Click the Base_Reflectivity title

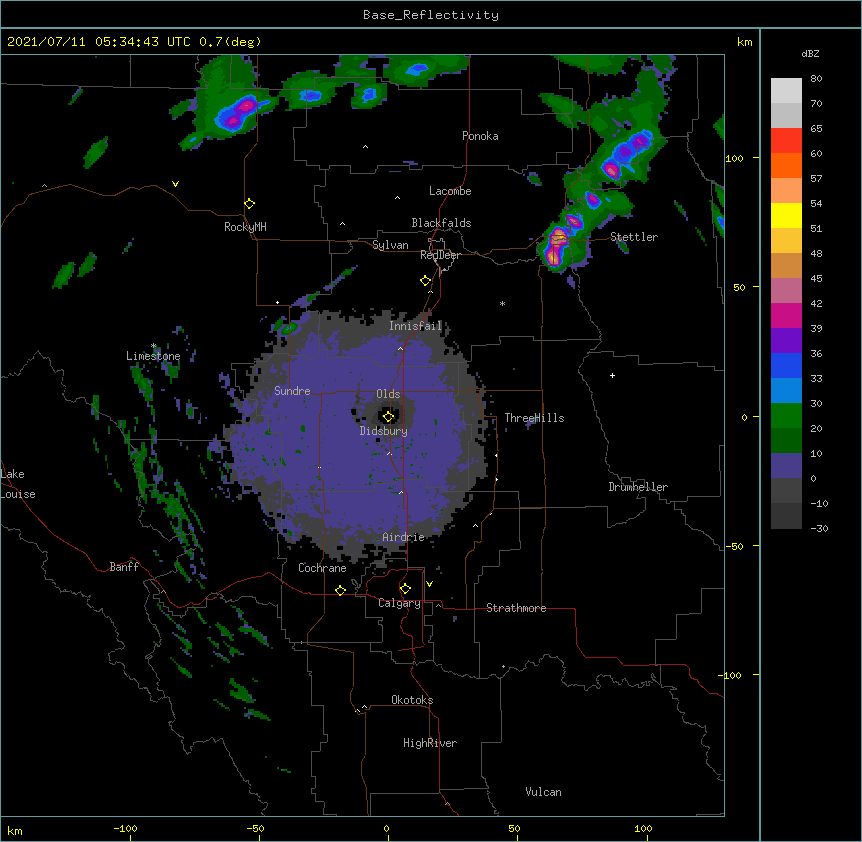click(431, 15)
